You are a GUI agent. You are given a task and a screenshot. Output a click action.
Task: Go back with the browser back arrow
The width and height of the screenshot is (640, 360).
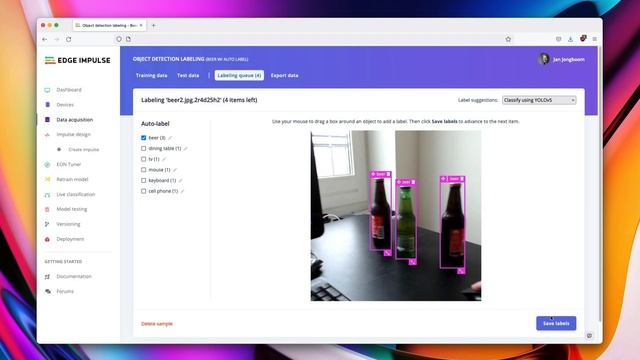coord(44,39)
